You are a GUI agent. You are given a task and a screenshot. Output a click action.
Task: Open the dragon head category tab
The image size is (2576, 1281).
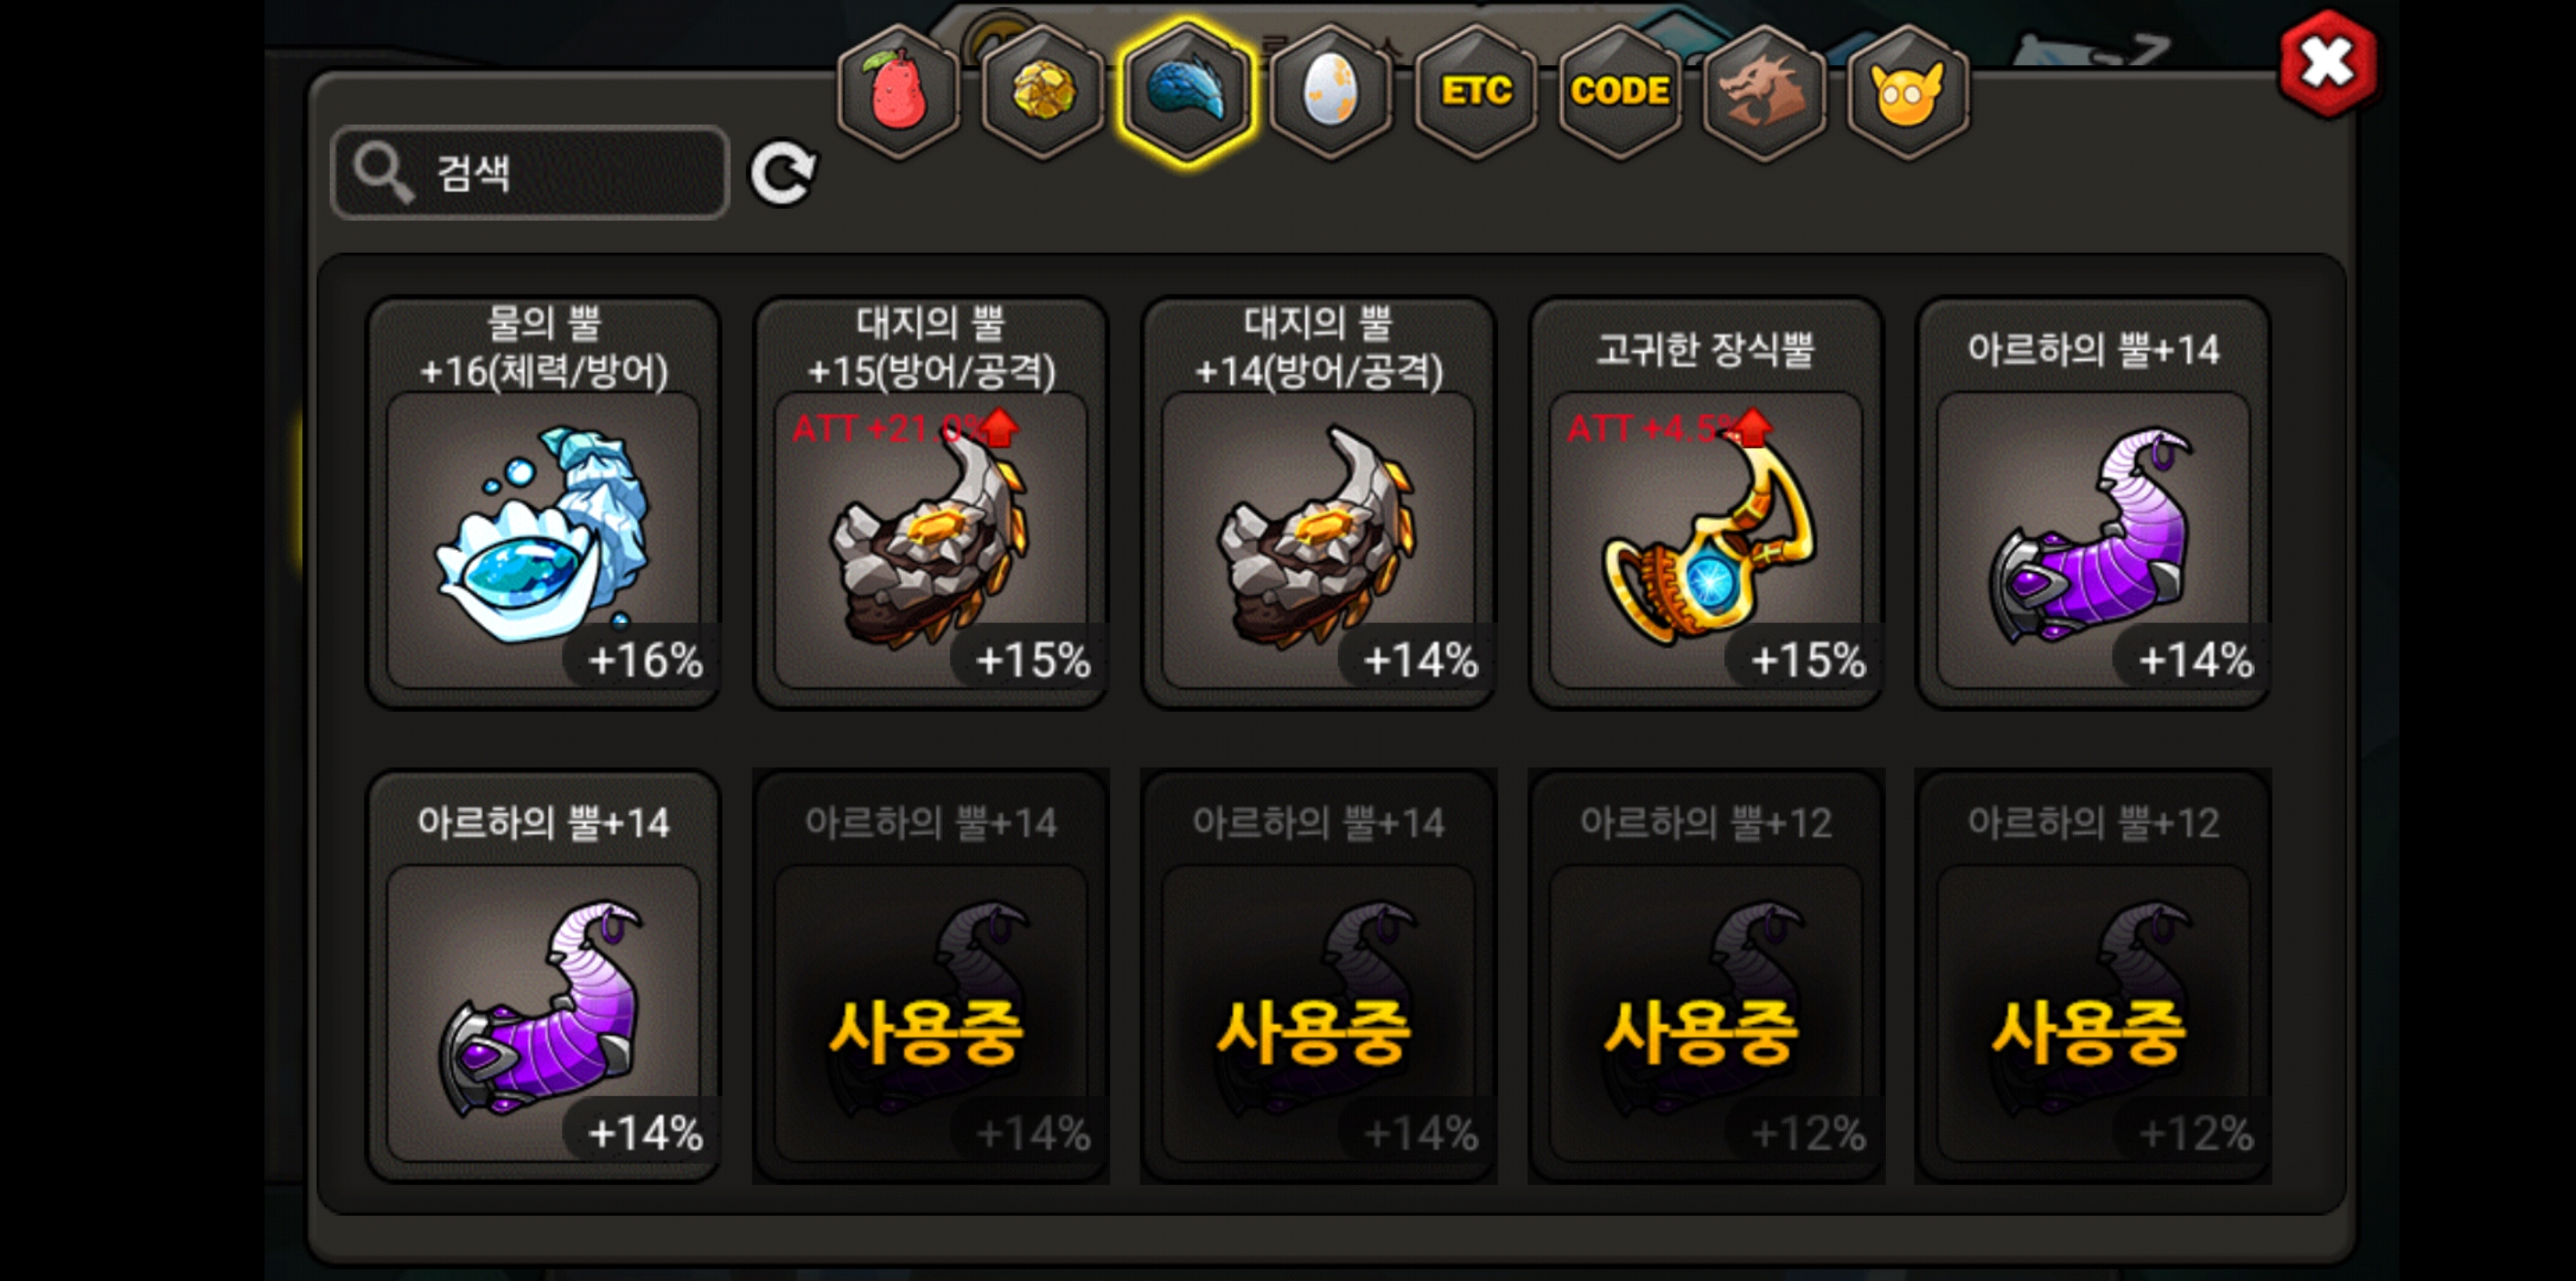[x=1763, y=91]
